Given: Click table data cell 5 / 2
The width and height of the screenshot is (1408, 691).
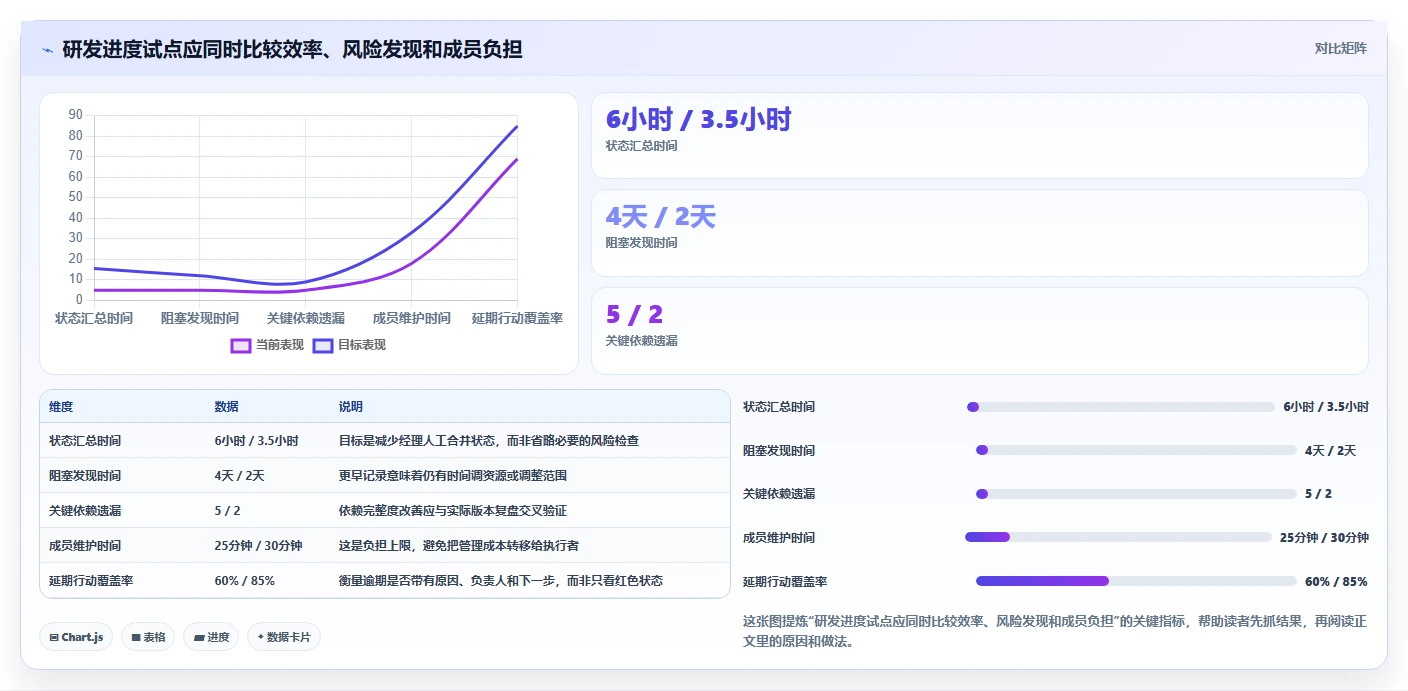Looking at the screenshot, I should point(227,511).
